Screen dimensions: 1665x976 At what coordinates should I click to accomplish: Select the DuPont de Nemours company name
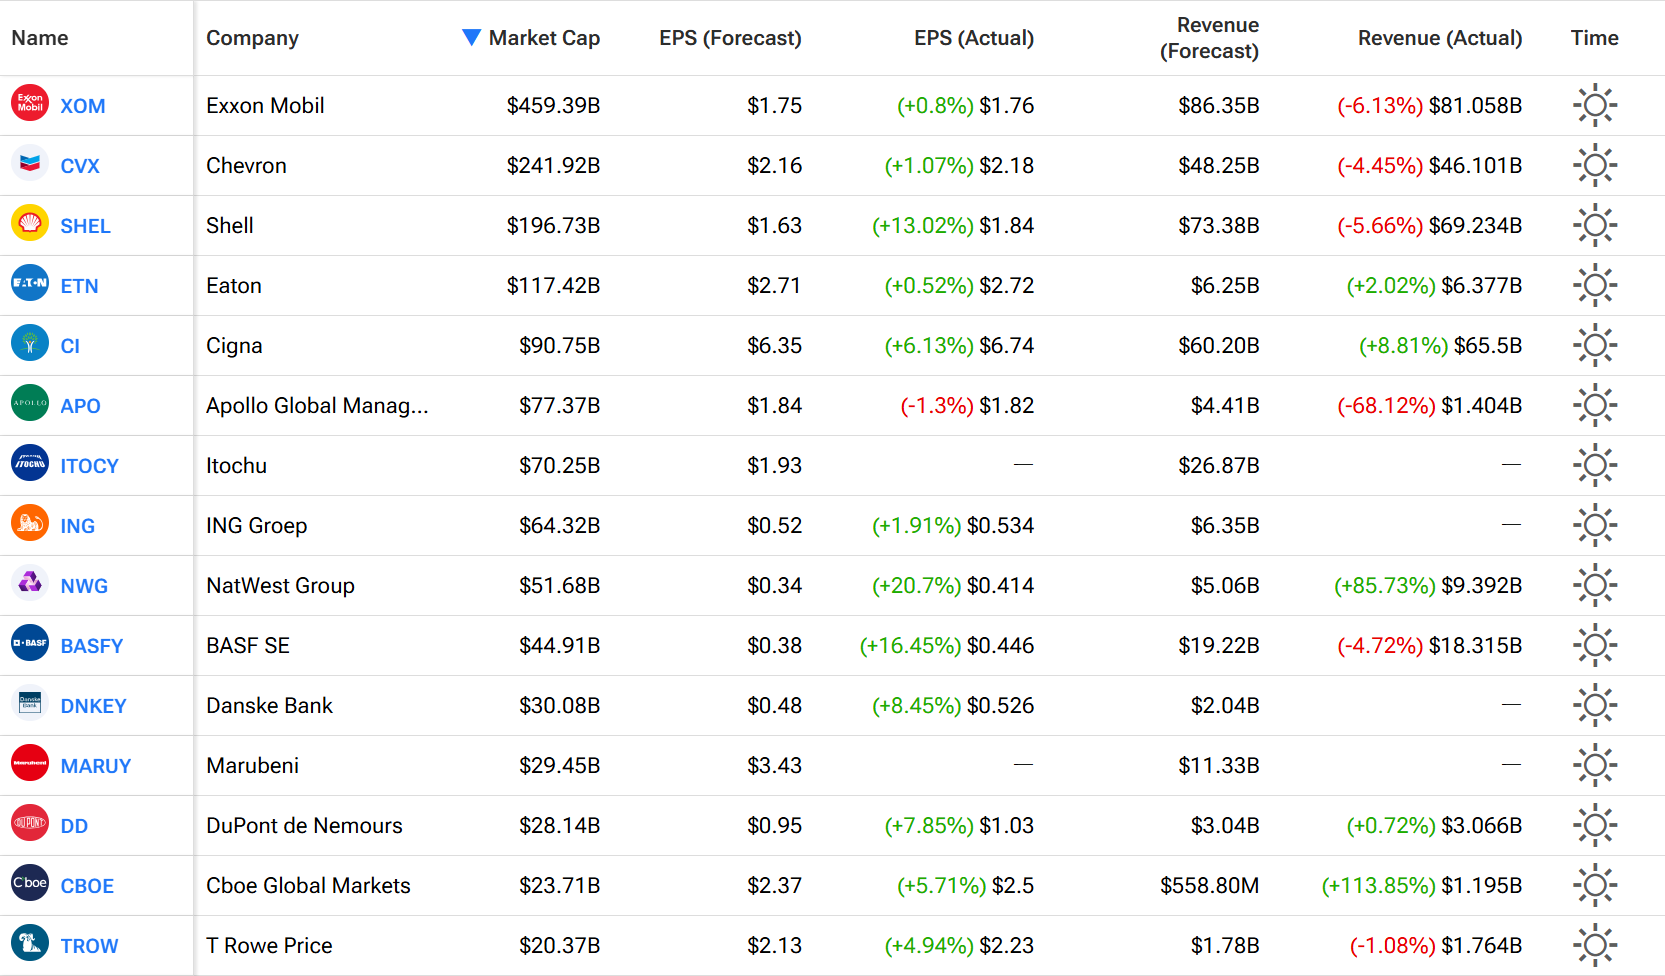(304, 825)
